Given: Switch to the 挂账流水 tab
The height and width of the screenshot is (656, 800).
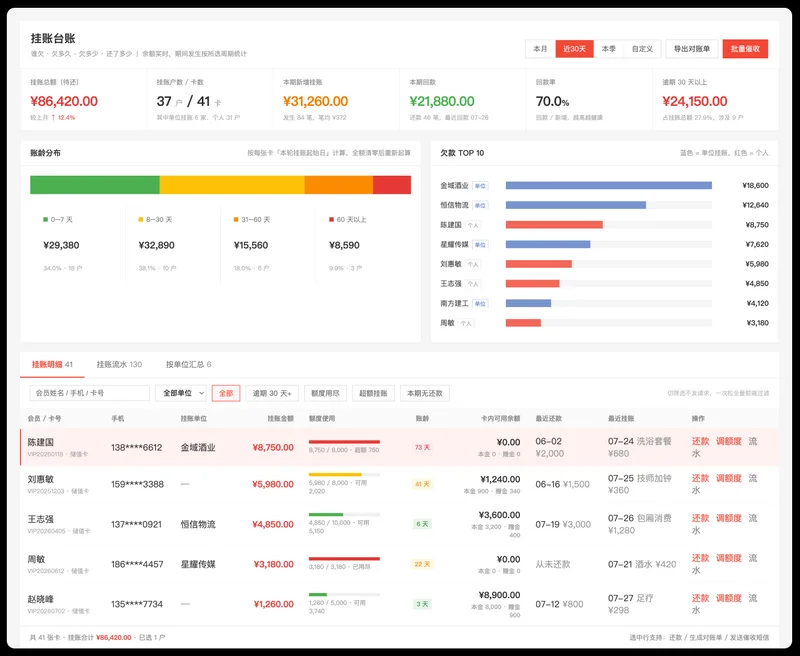Looking at the screenshot, I should click(x=119, y=364).
